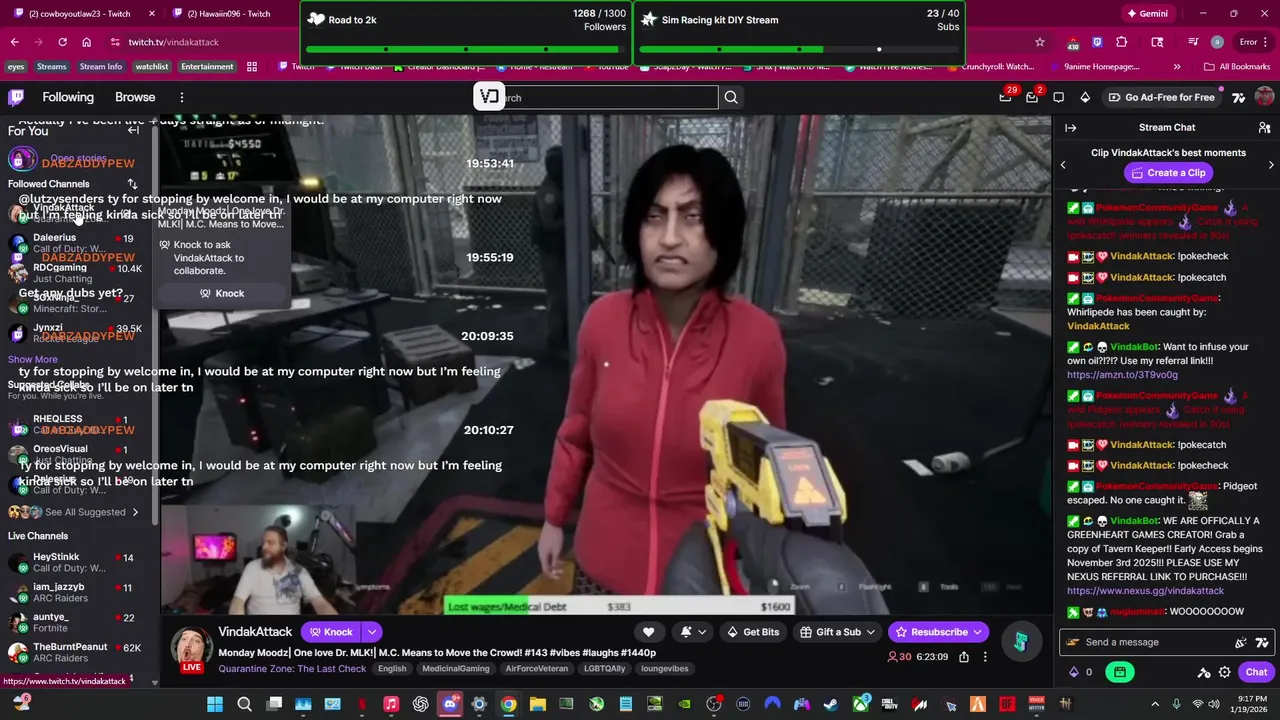The image size is (1280, 720).
Task: Open the 7TV emote menu in chat box
Action: point(1262,642)
